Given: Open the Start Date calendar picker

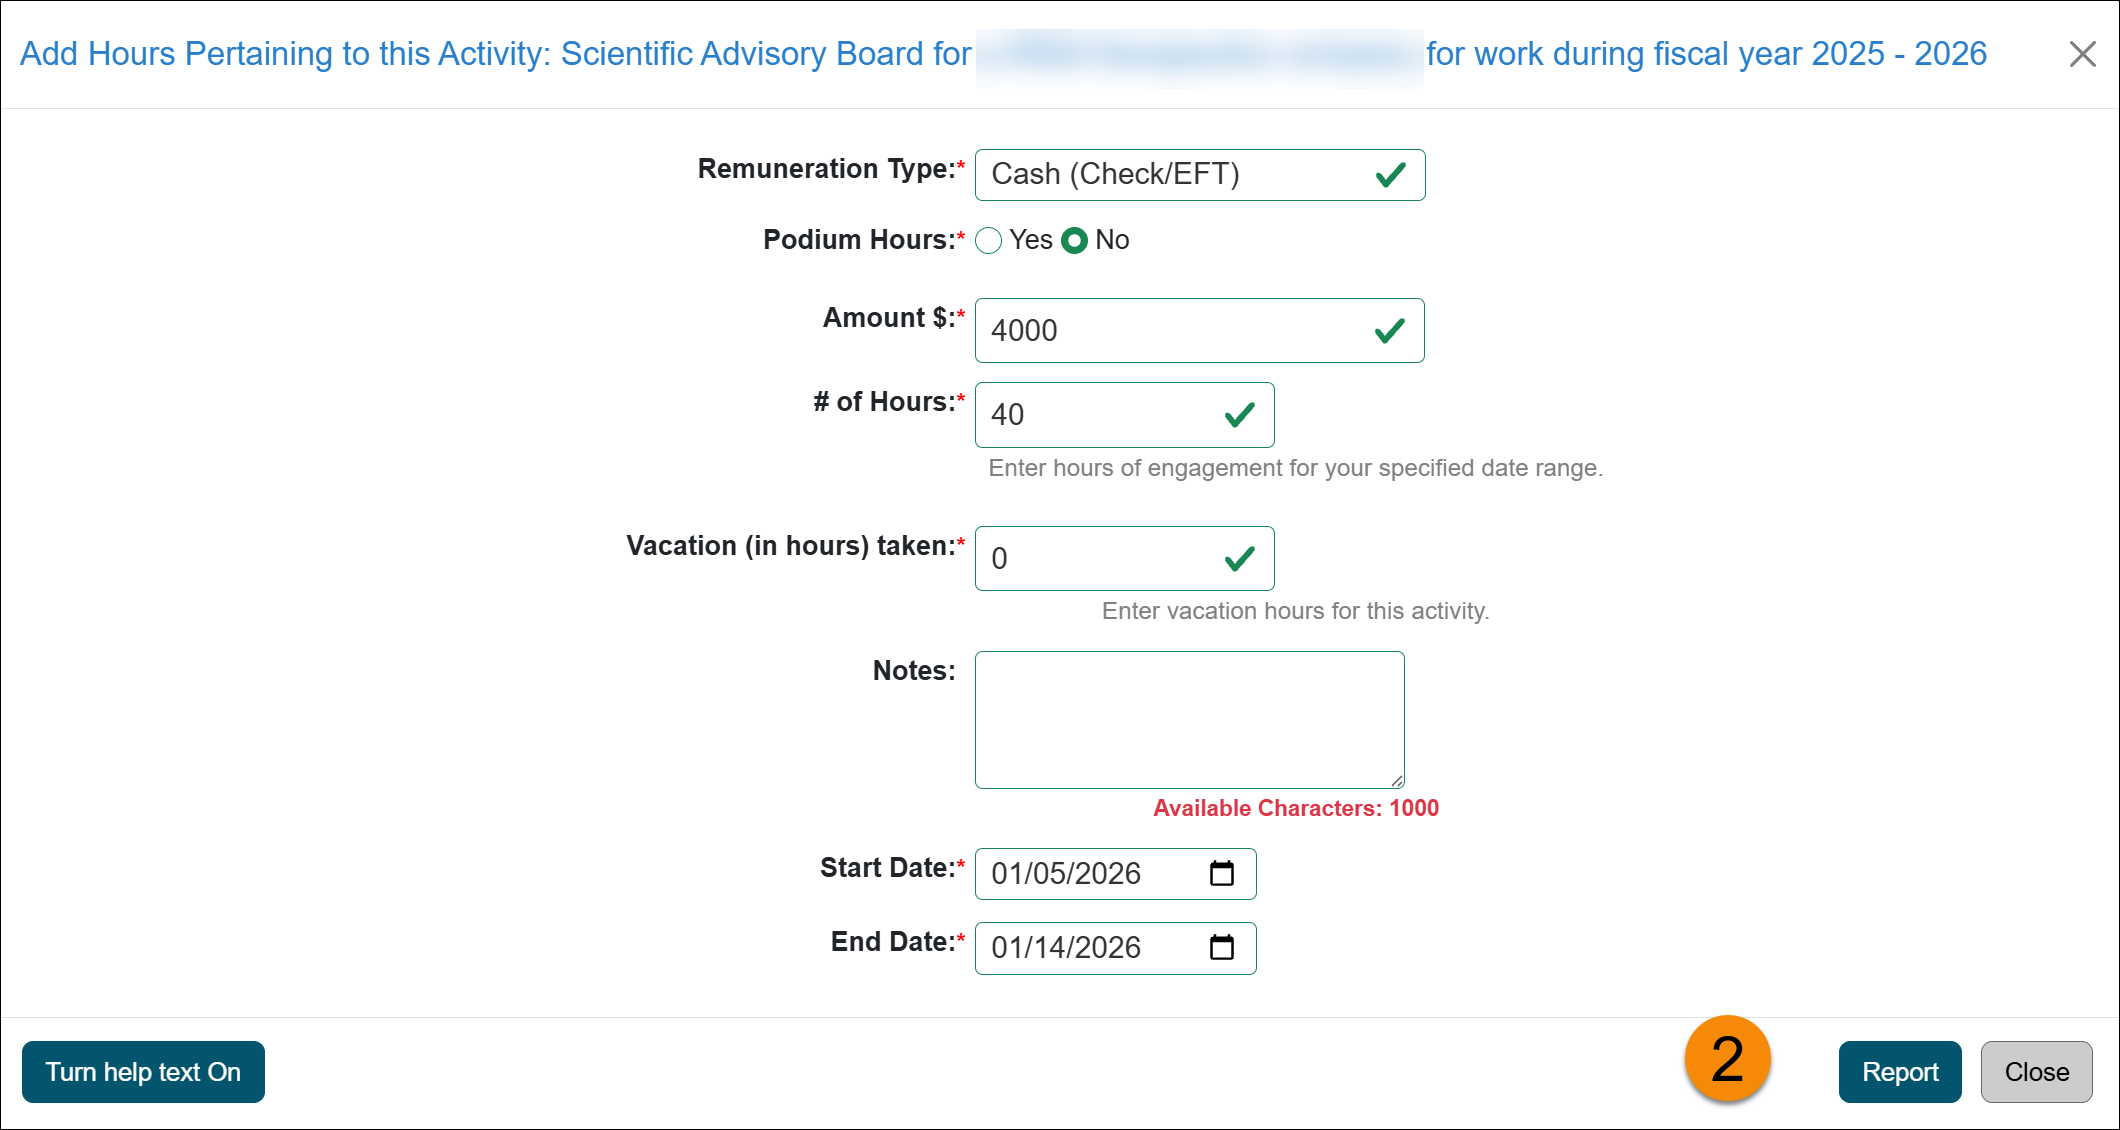Looking at the screenshot, I should click(x=1222, y=873).
